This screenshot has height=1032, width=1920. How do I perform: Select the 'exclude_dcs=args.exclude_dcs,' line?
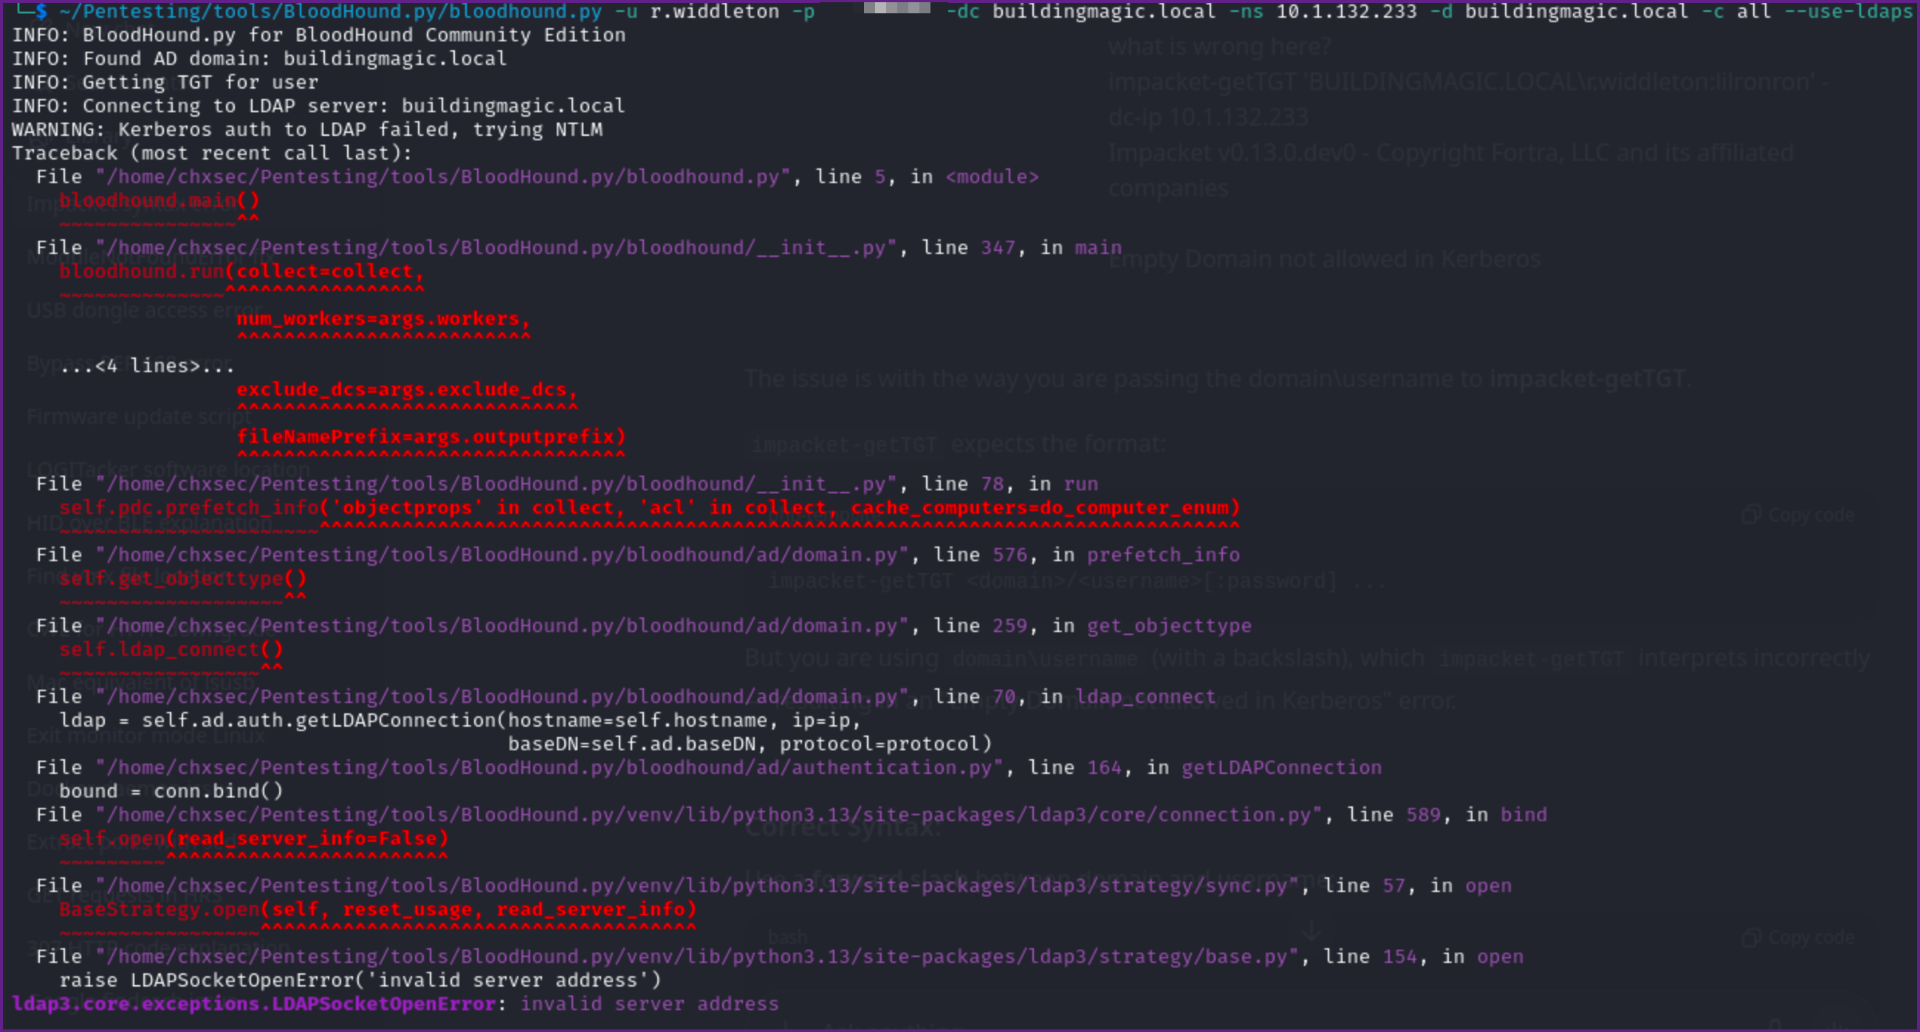point(407,390)
